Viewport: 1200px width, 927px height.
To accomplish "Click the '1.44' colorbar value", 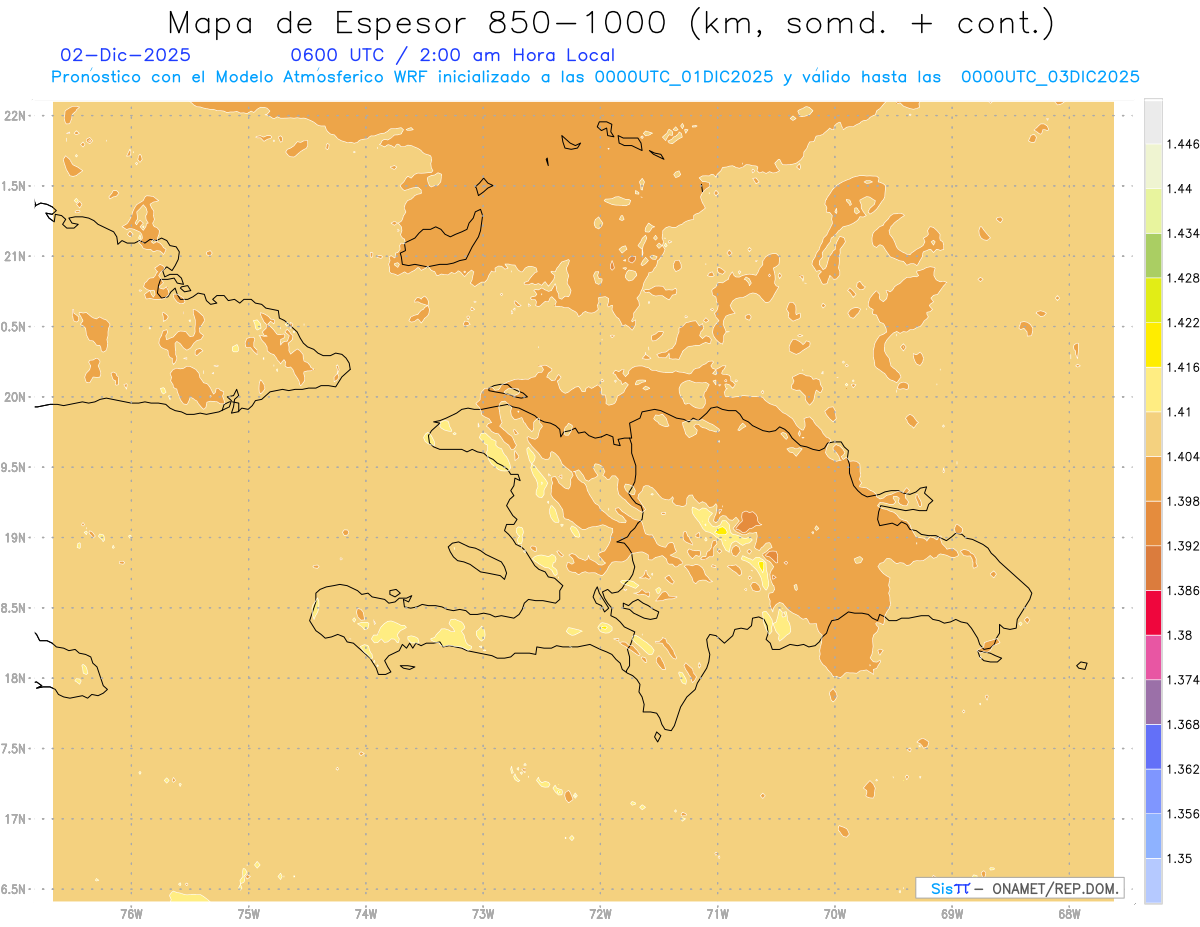I will pos(1180,188).
